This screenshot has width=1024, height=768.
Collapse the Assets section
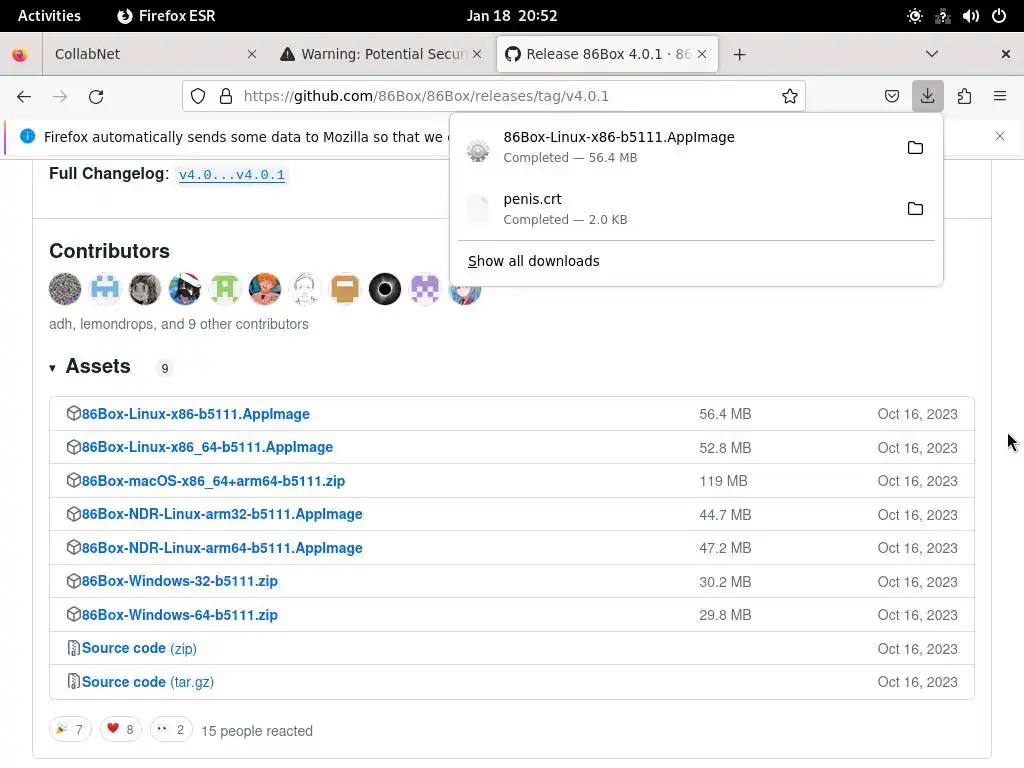coord(90,367)
